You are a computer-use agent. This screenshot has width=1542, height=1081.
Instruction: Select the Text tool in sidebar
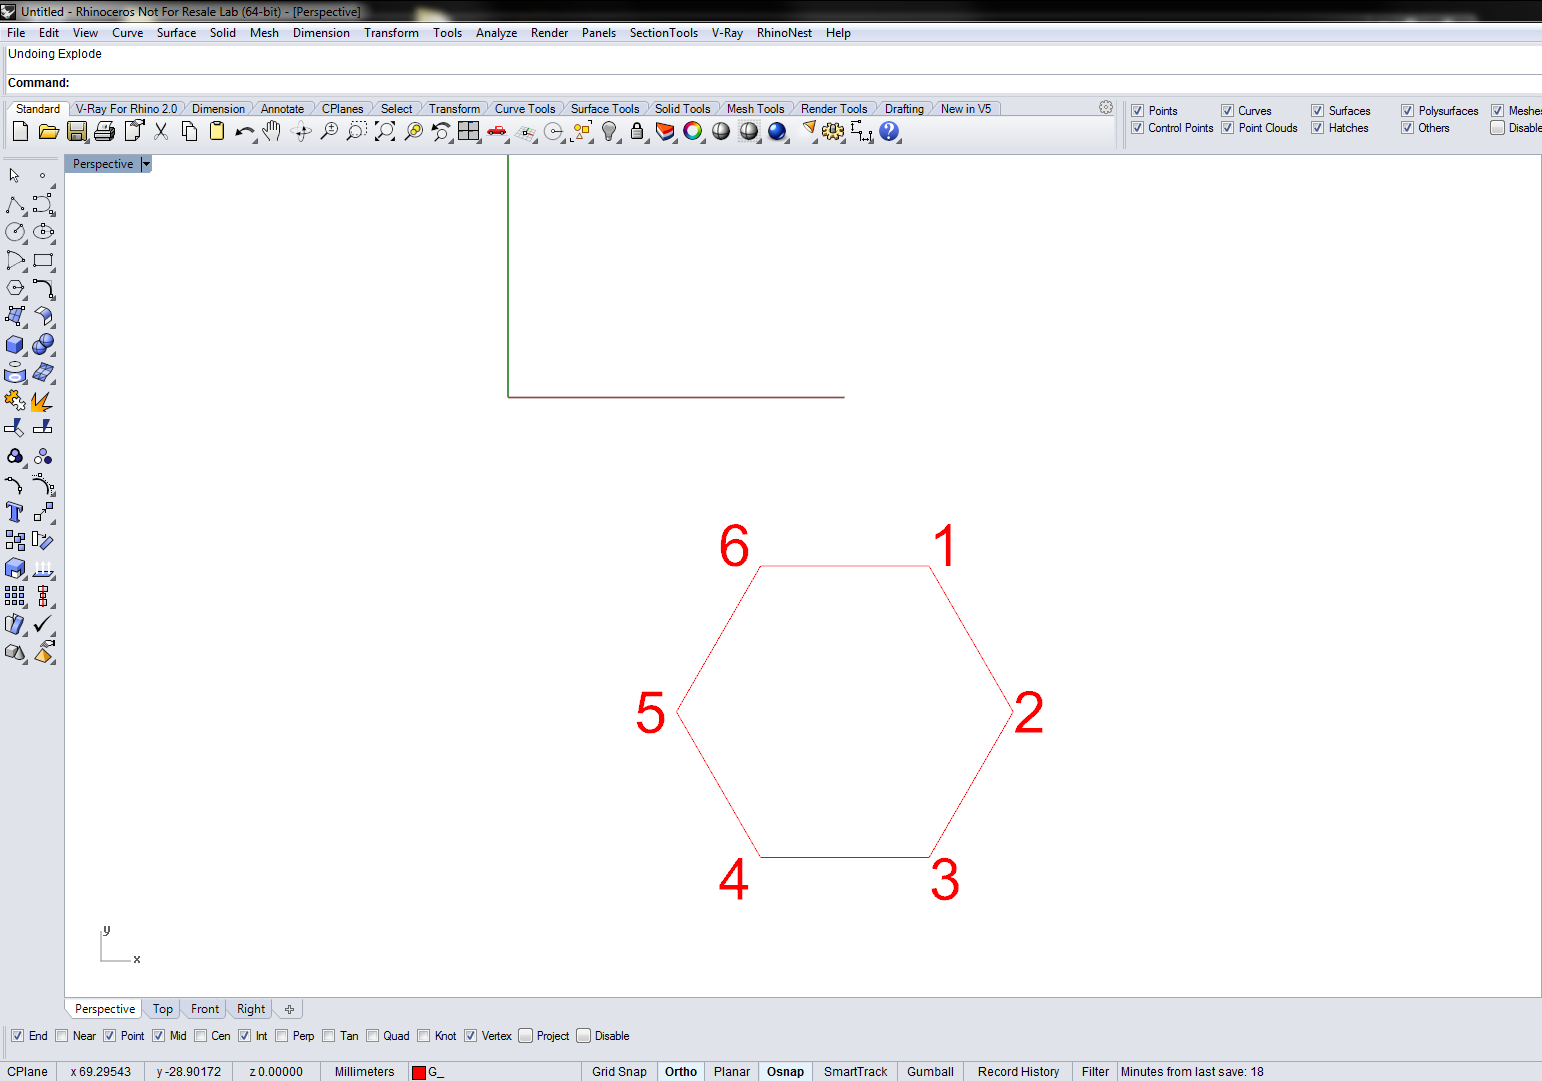[x=14, y=512]
